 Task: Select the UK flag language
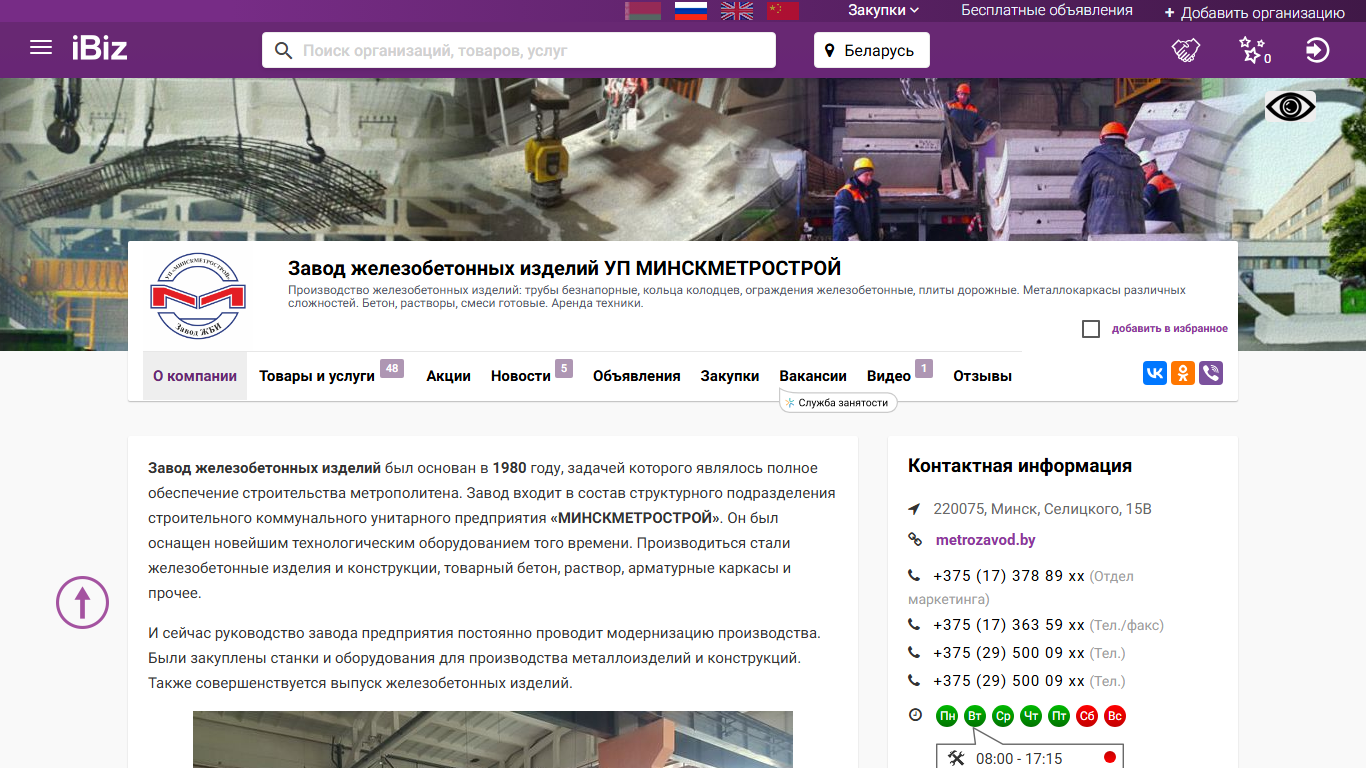(737, 10)
